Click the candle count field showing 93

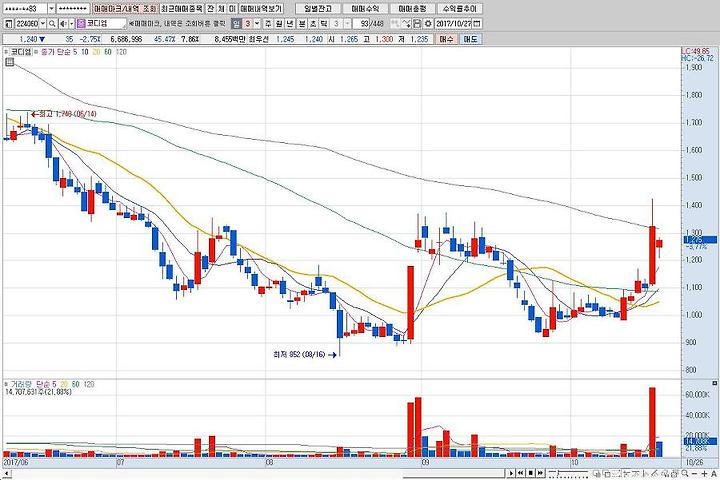click(x=363, y=23)
